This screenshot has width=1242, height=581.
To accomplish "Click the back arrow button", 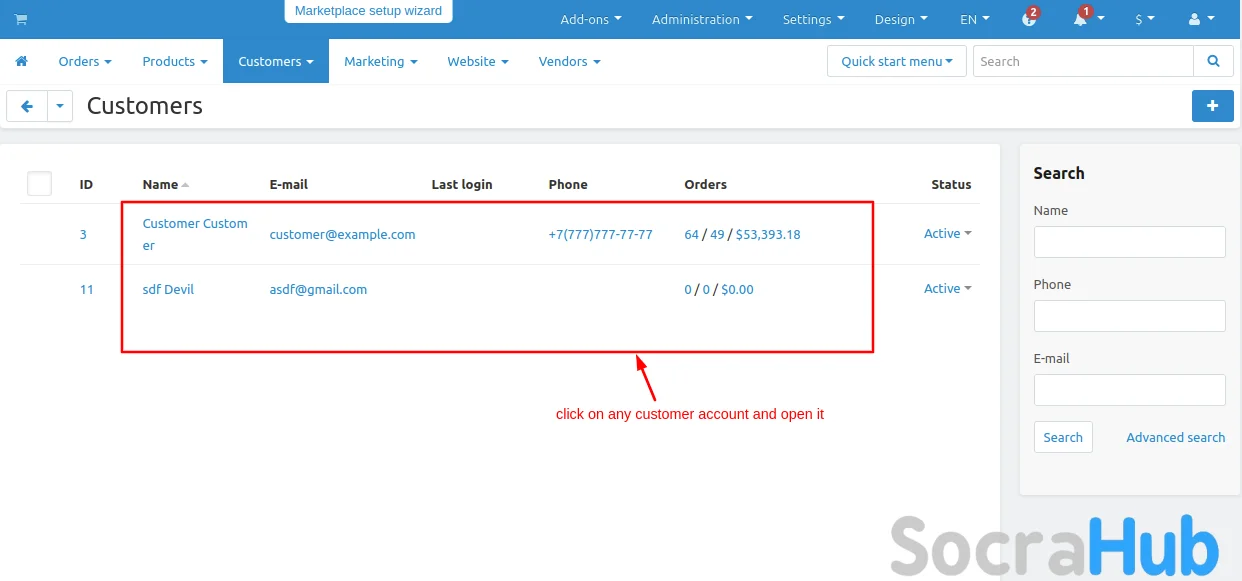I will click(27, 106).
